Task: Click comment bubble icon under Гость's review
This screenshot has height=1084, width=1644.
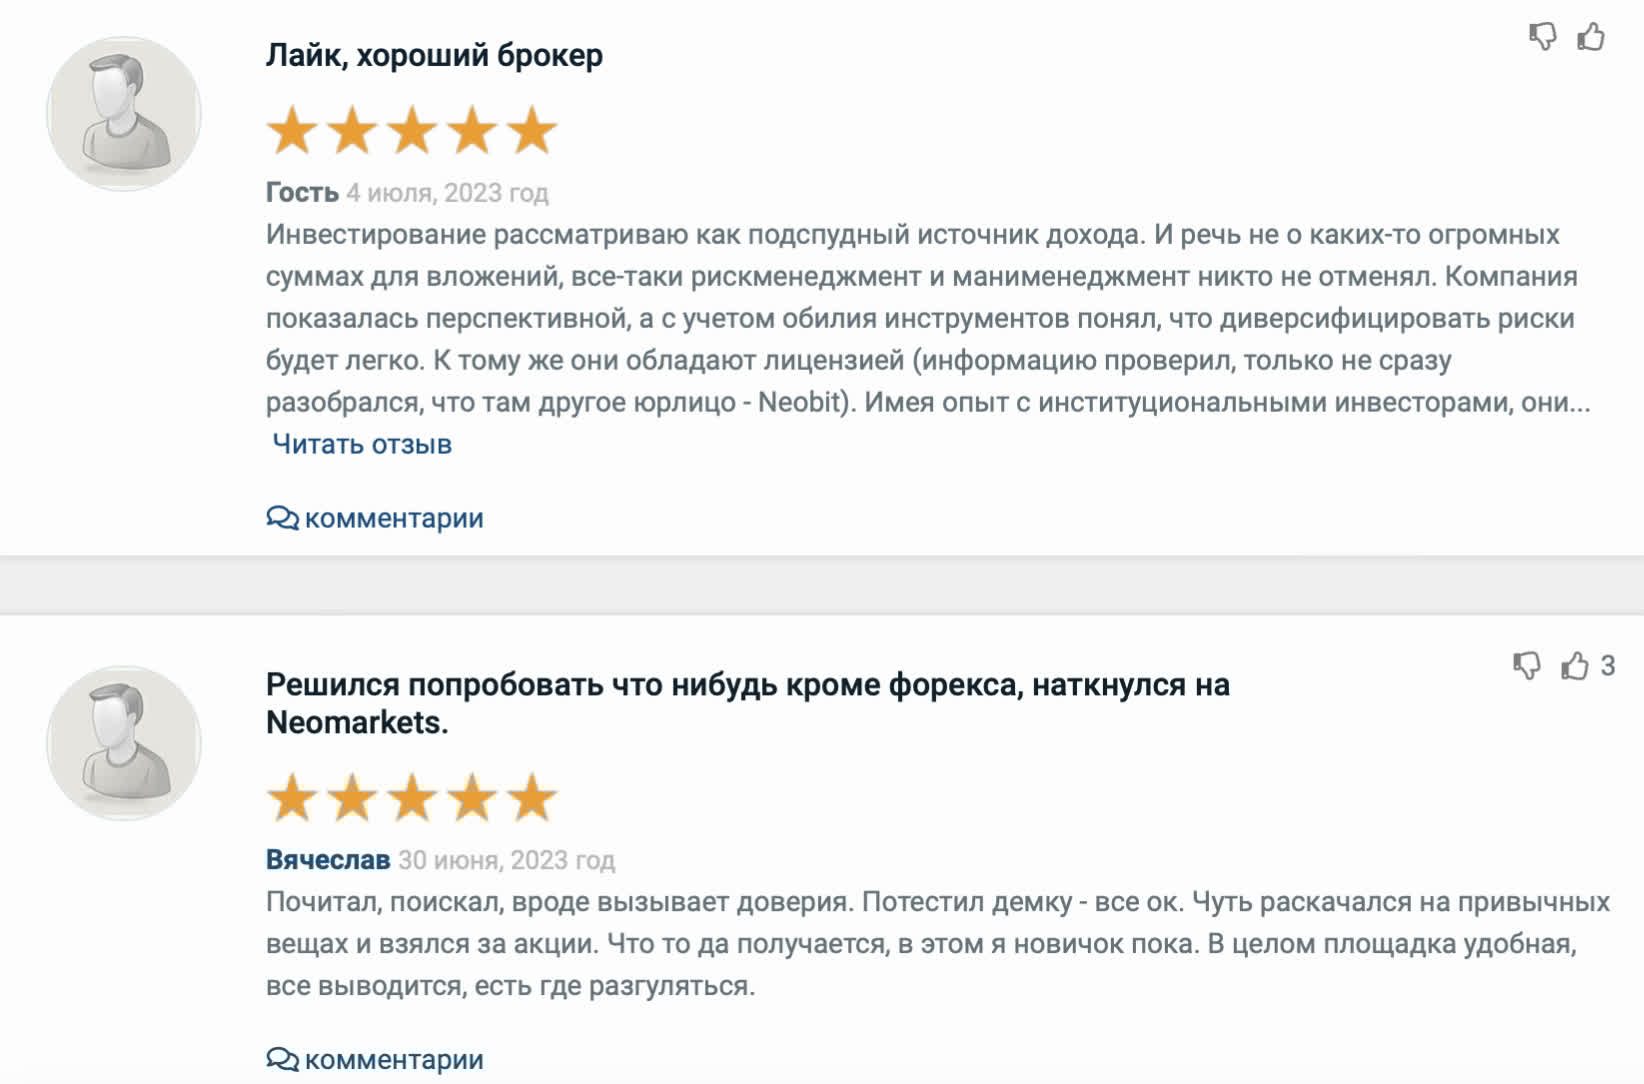Action: 282,518
